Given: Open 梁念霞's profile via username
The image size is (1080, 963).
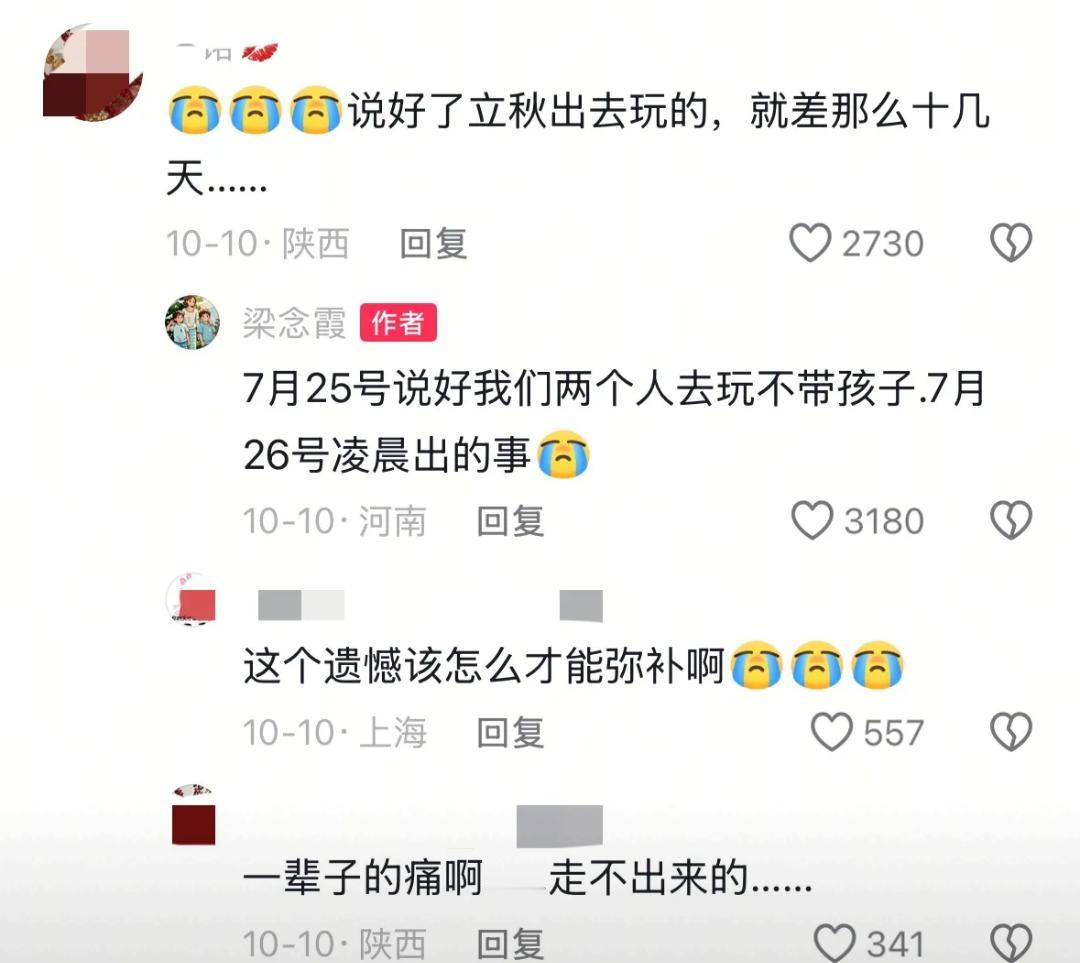Looking at the screenshot, I should pos(294,322).
